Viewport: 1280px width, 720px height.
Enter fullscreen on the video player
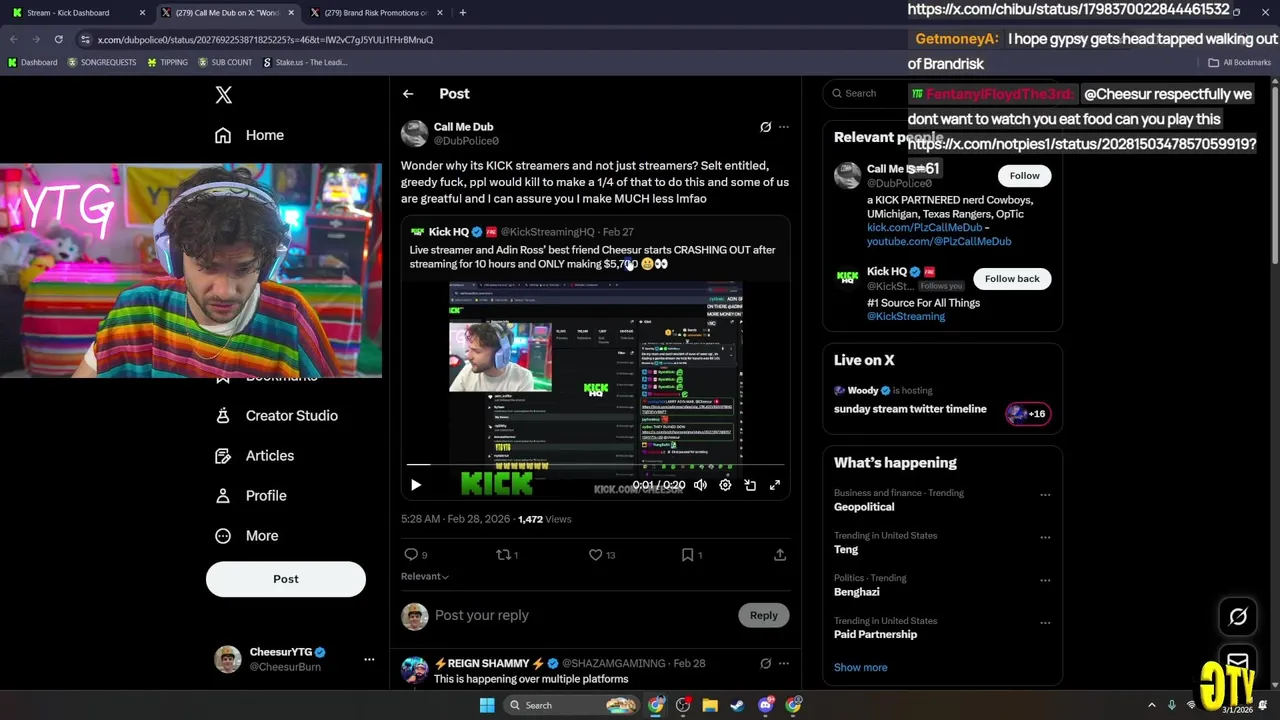pos(775,485)
